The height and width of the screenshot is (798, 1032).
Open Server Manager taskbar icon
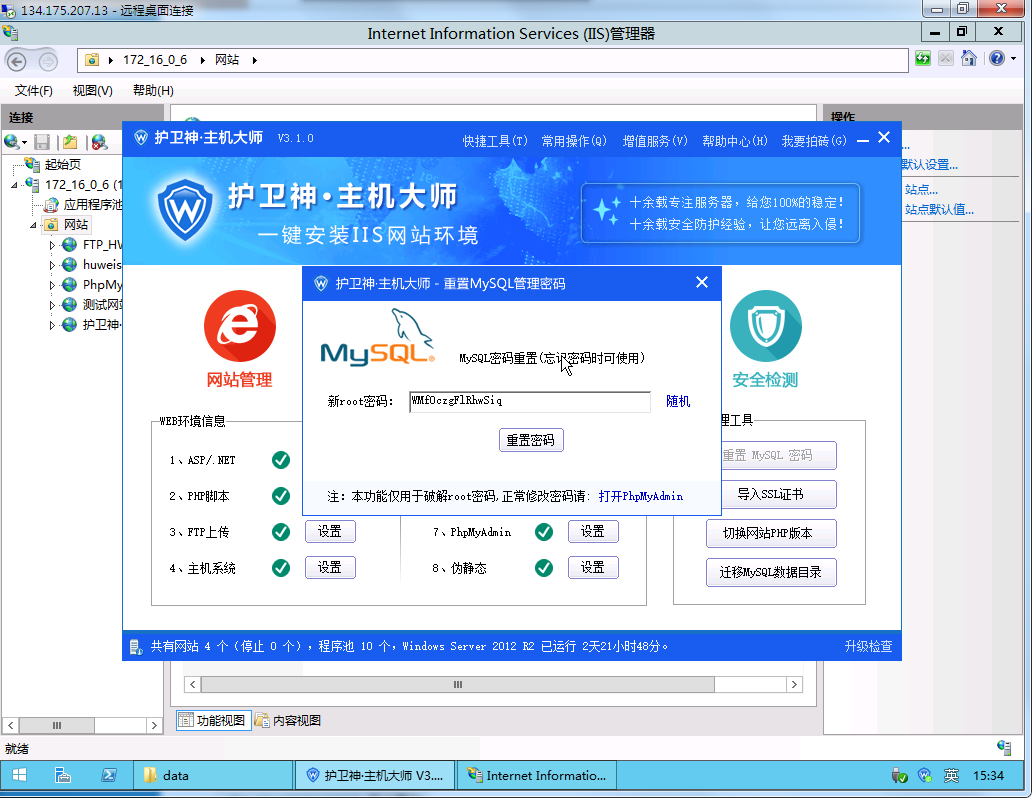coord(63,775)
